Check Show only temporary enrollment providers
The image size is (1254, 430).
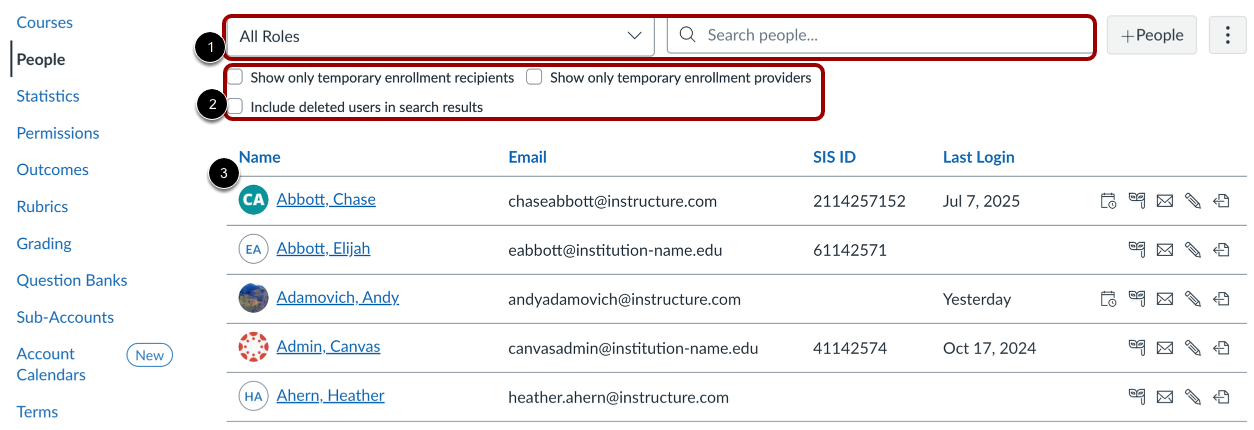(535, 77)
